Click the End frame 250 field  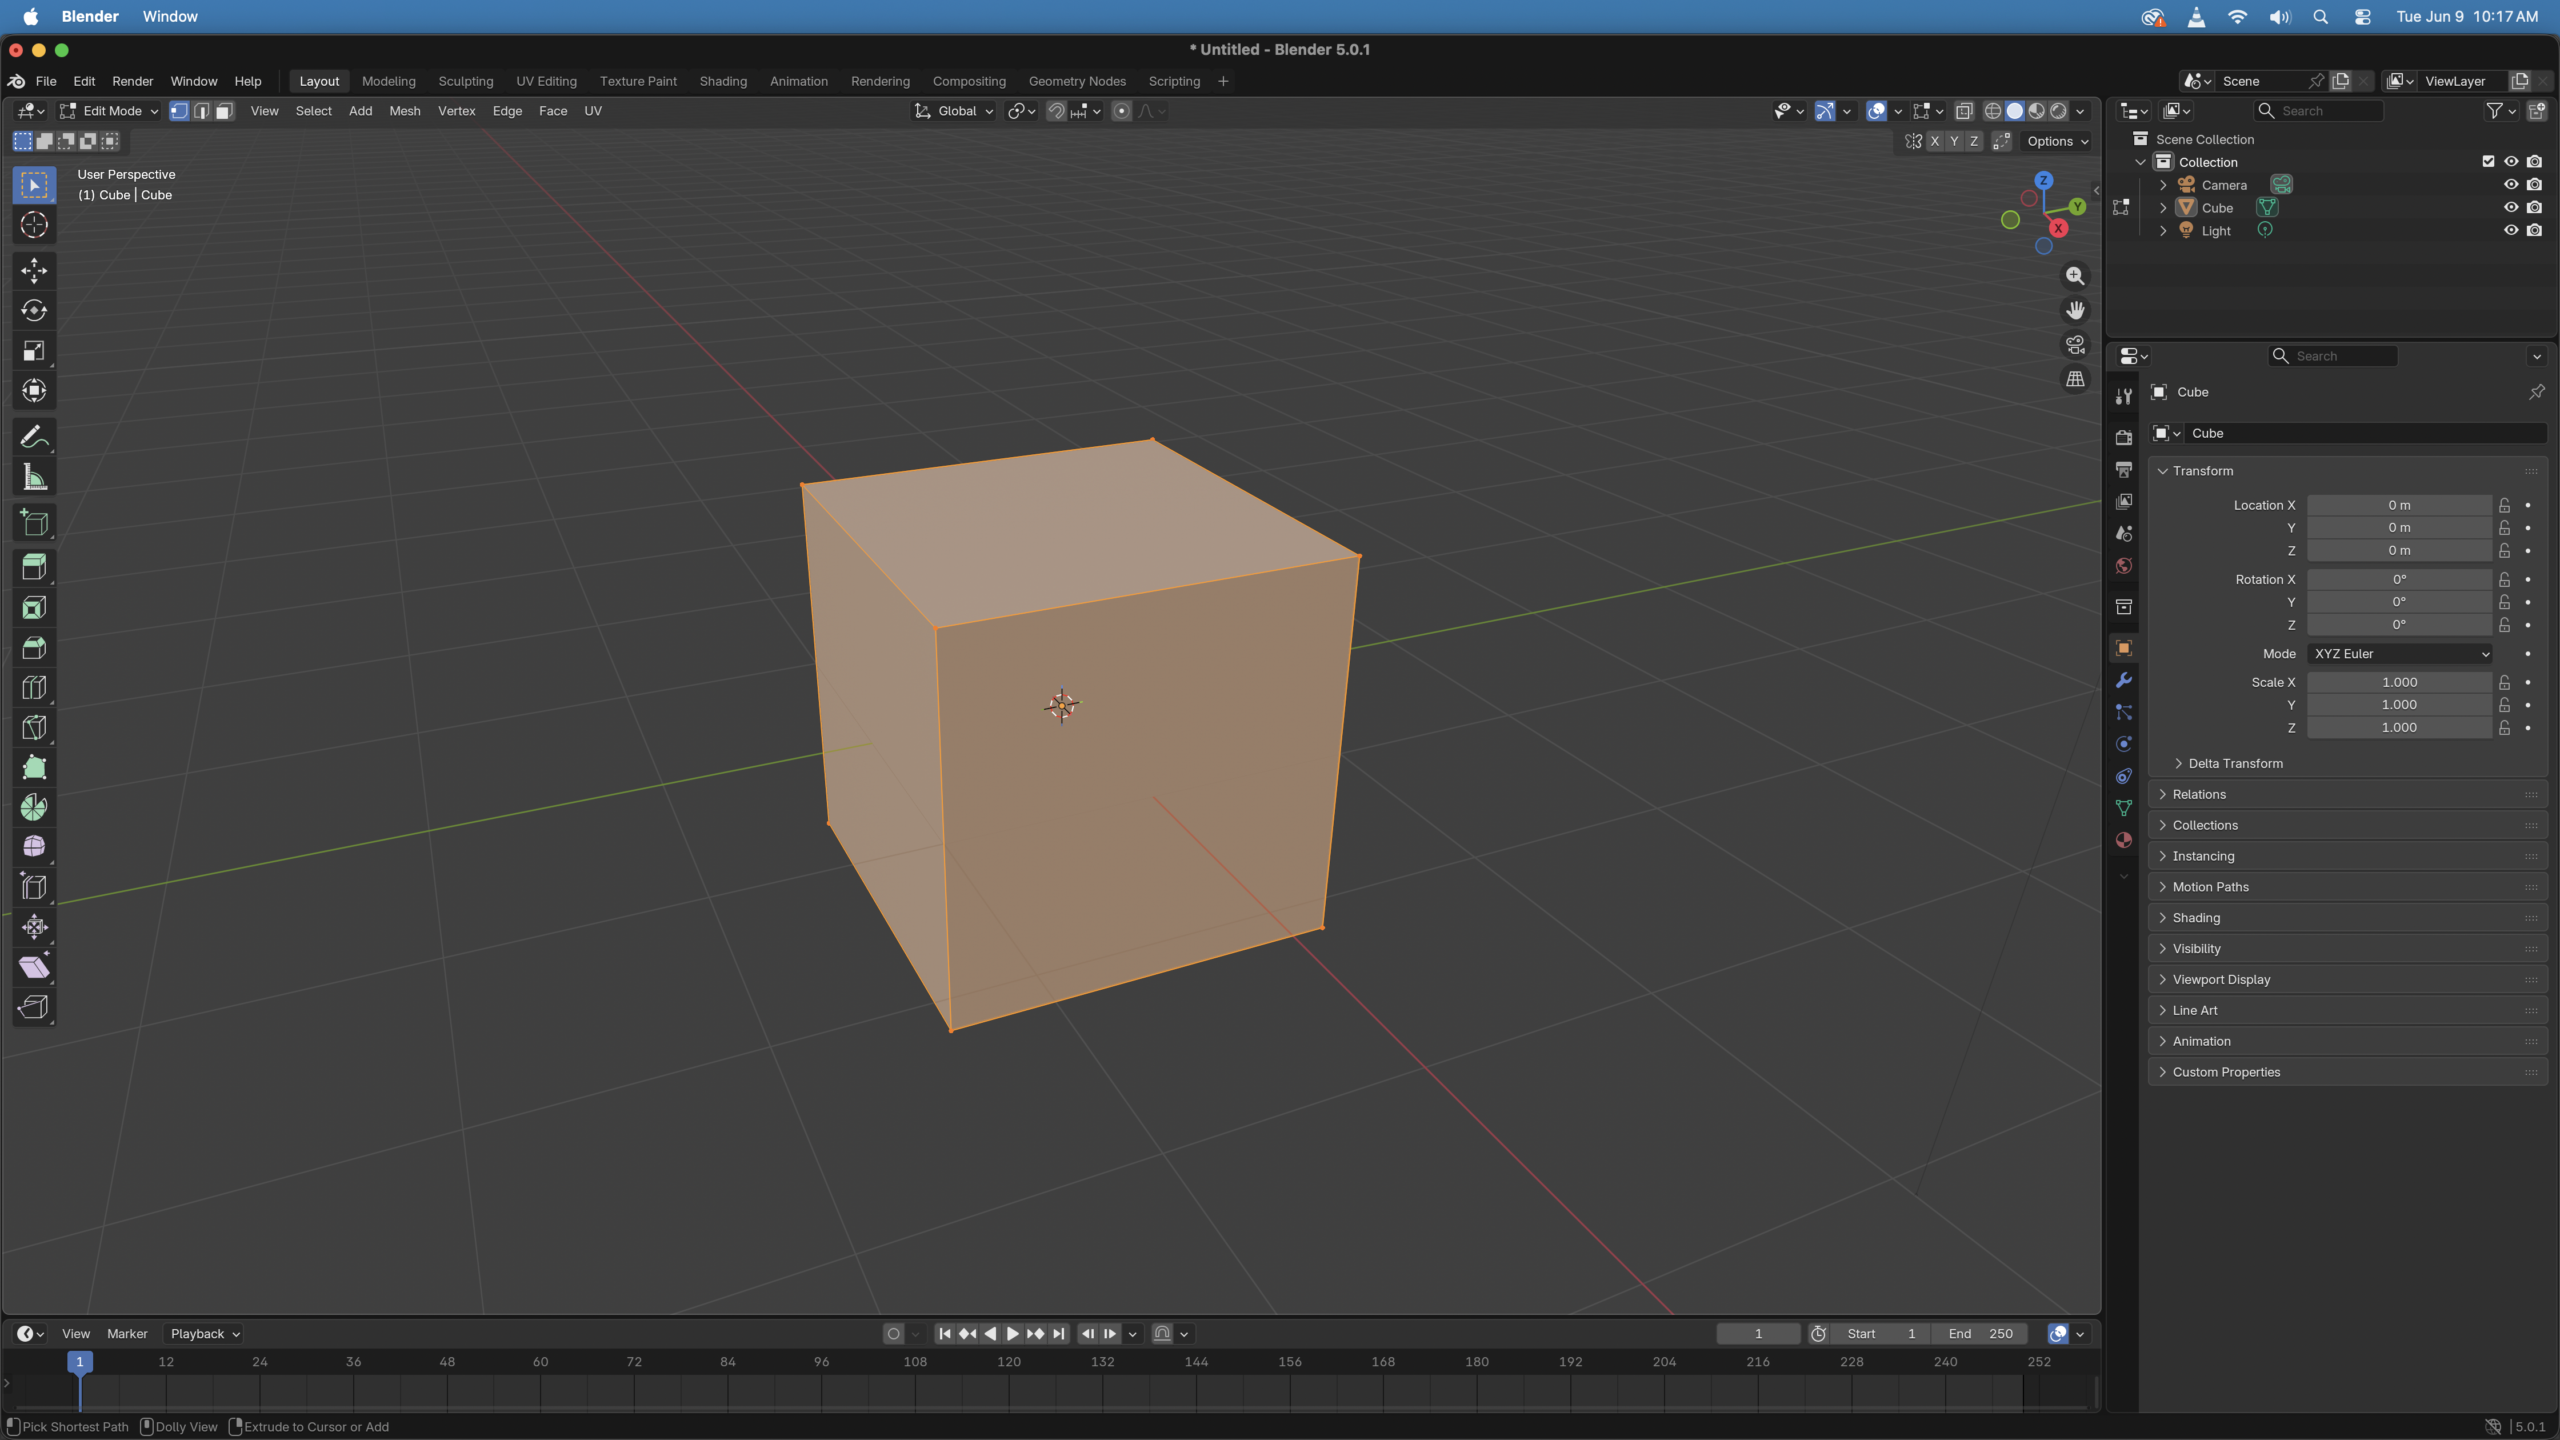[1981, 1334]
